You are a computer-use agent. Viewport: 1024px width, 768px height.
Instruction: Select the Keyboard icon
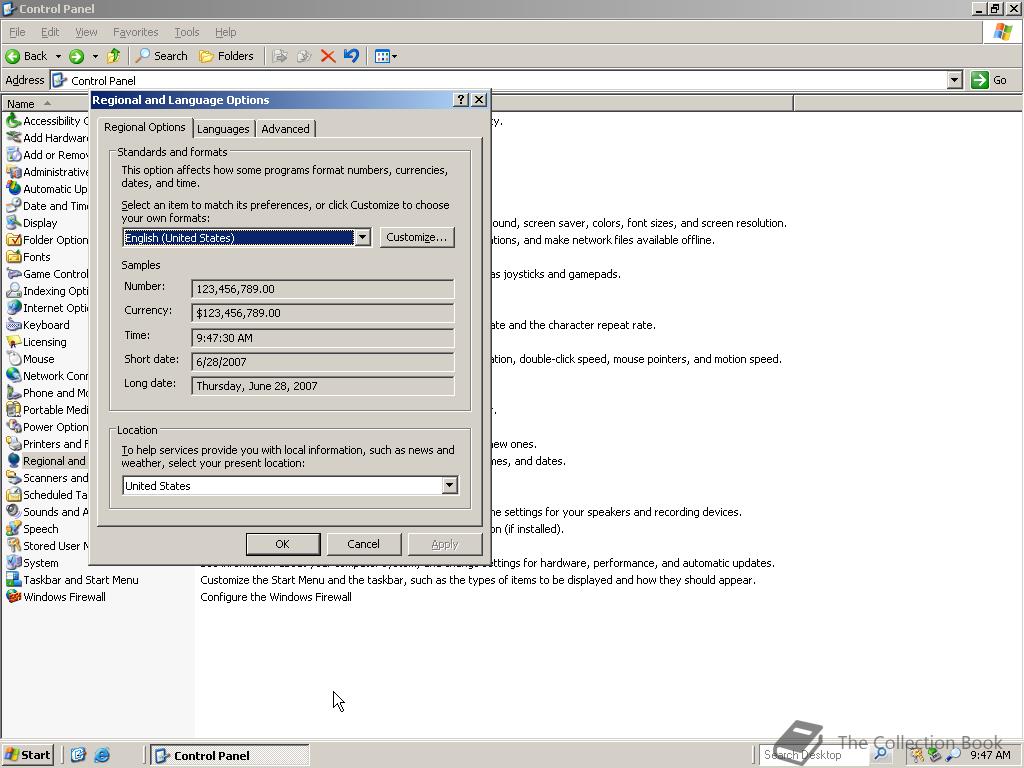pos(14,325)
